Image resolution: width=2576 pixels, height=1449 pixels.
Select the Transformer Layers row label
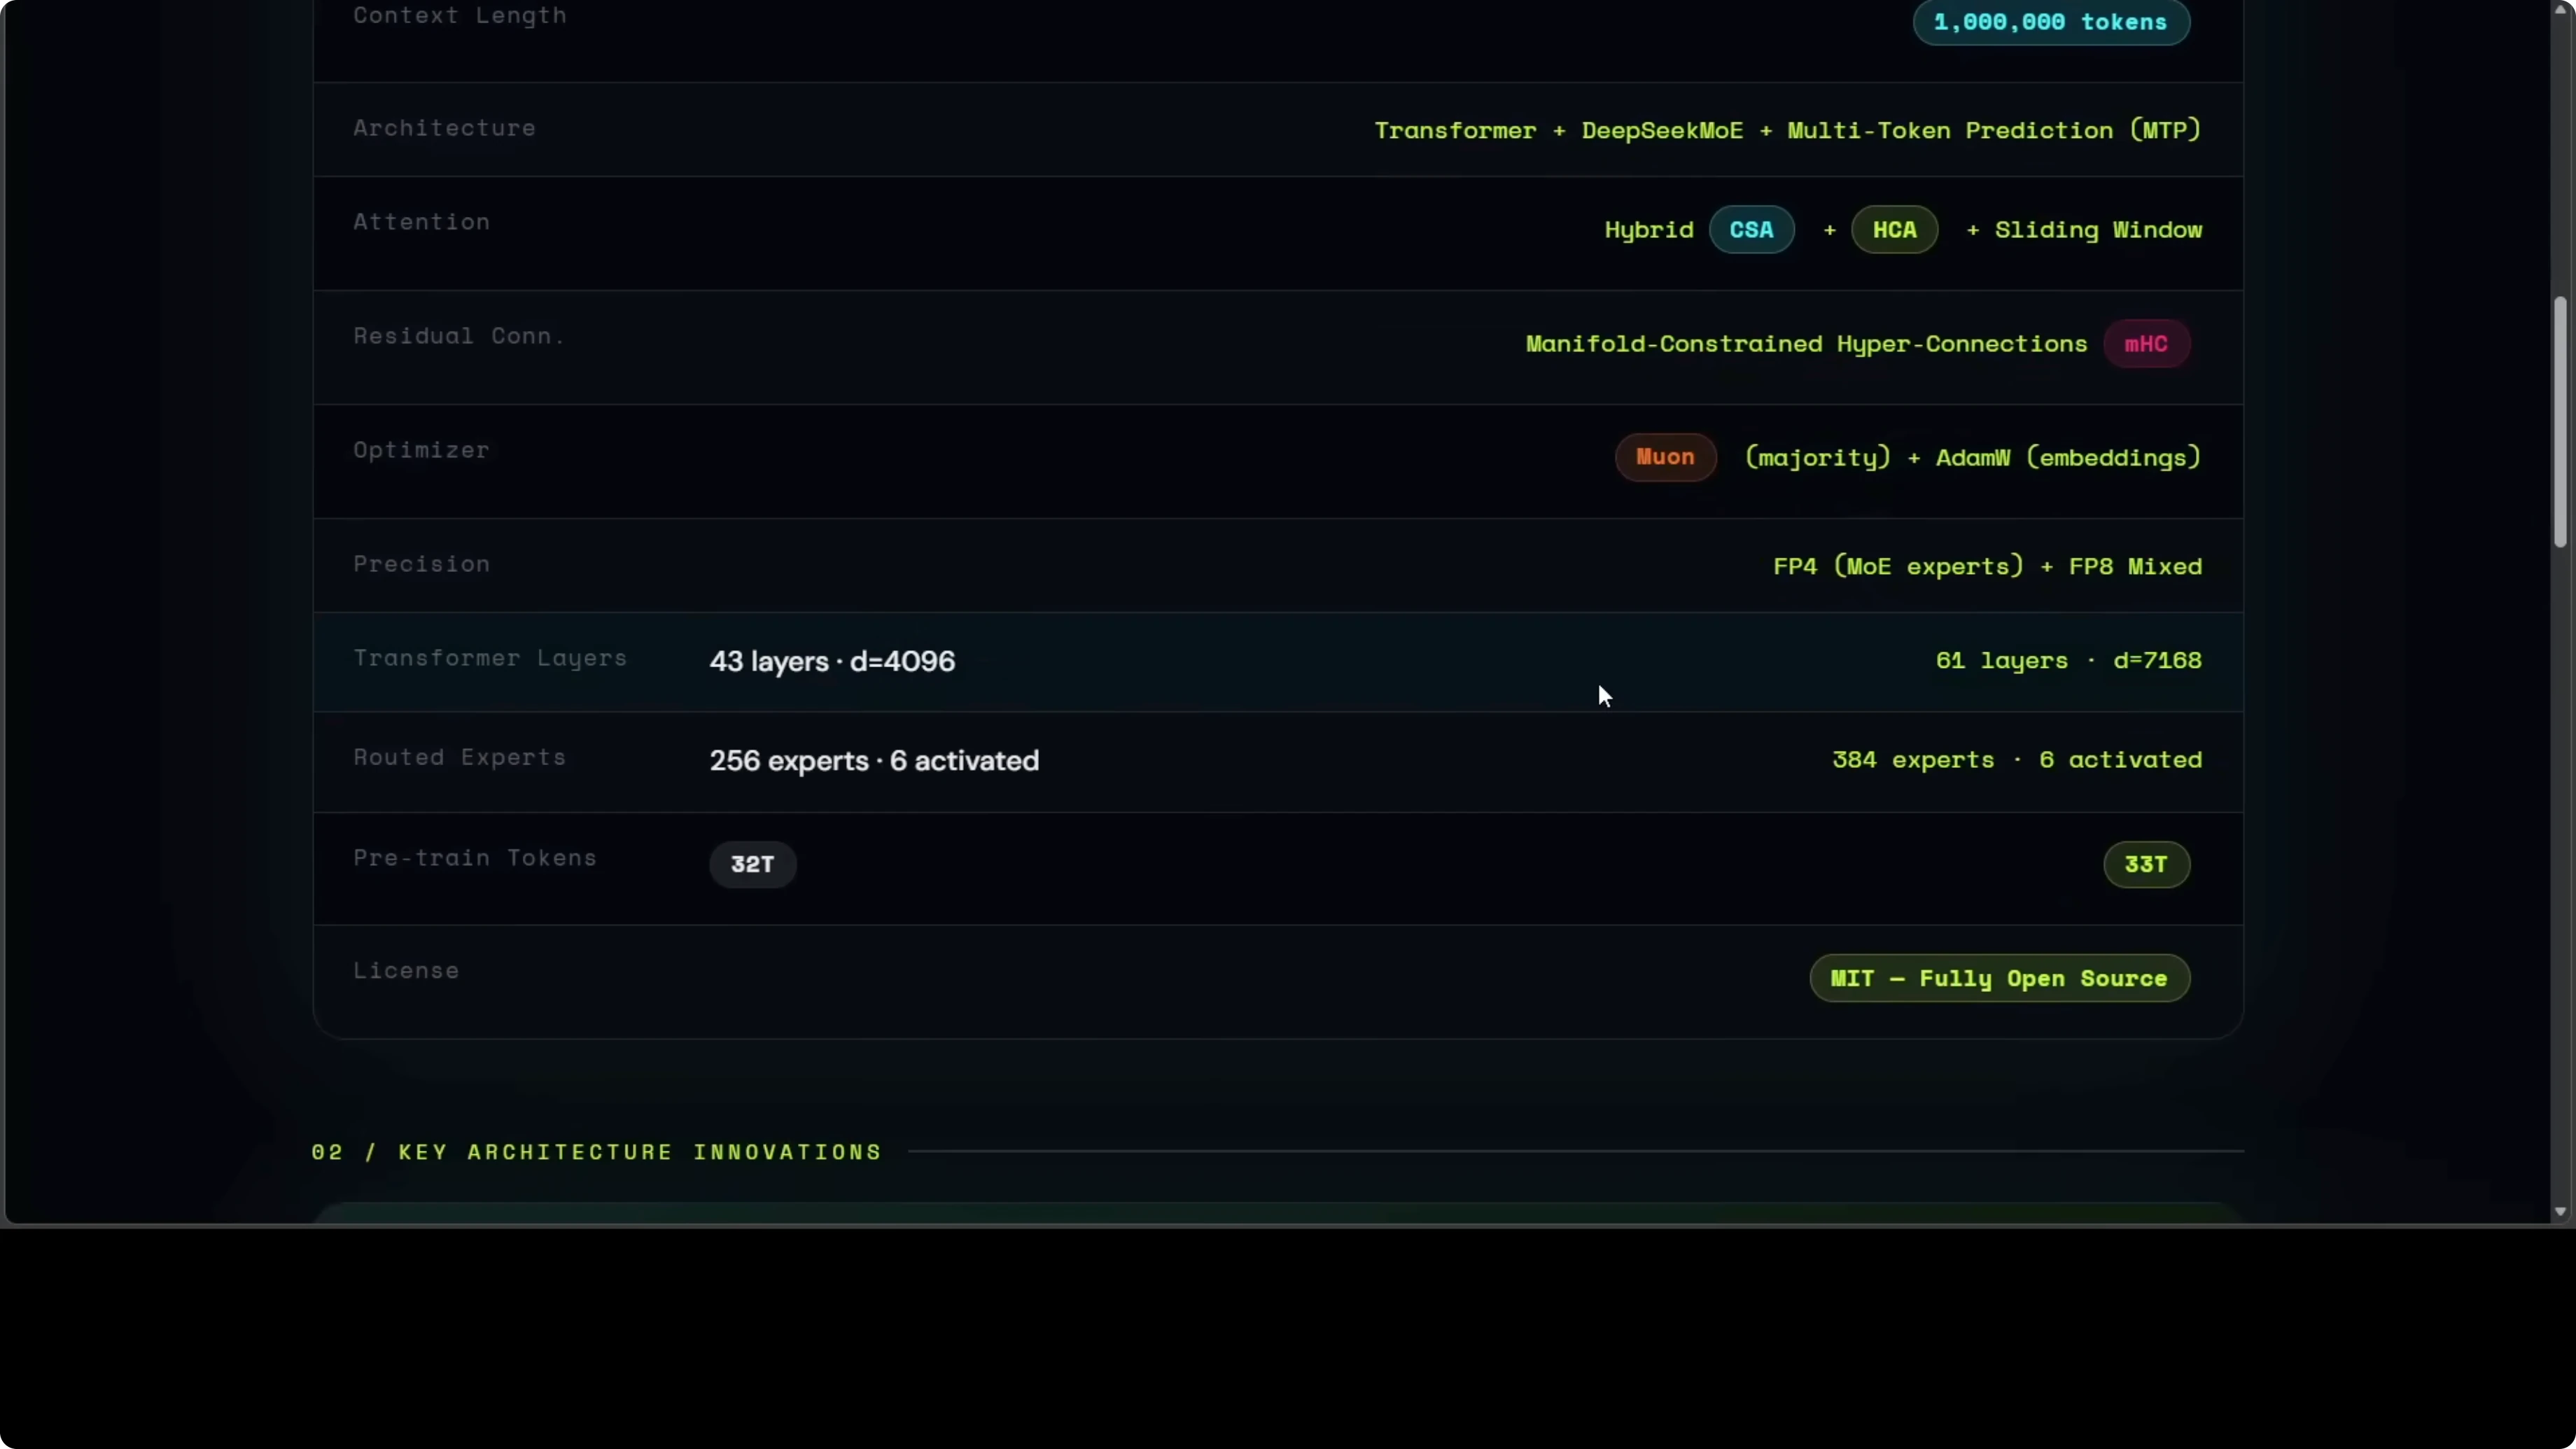[x=490, y=658]
